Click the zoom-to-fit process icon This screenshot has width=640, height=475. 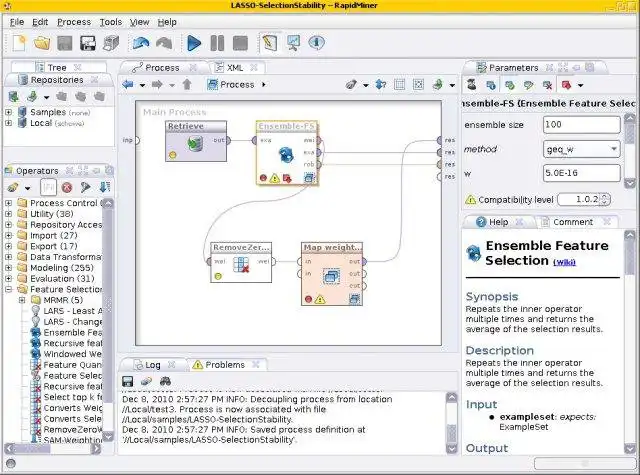tap(418, 84)
